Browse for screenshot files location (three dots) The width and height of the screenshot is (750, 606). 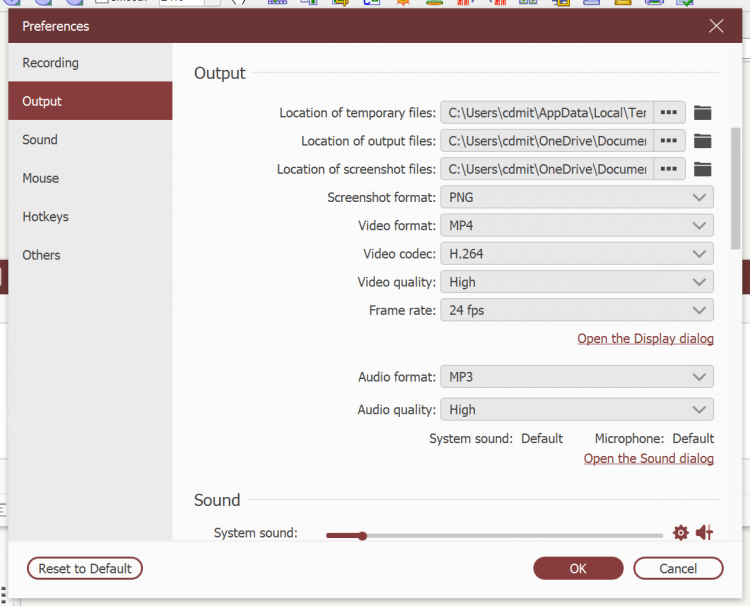coord(670,169)
